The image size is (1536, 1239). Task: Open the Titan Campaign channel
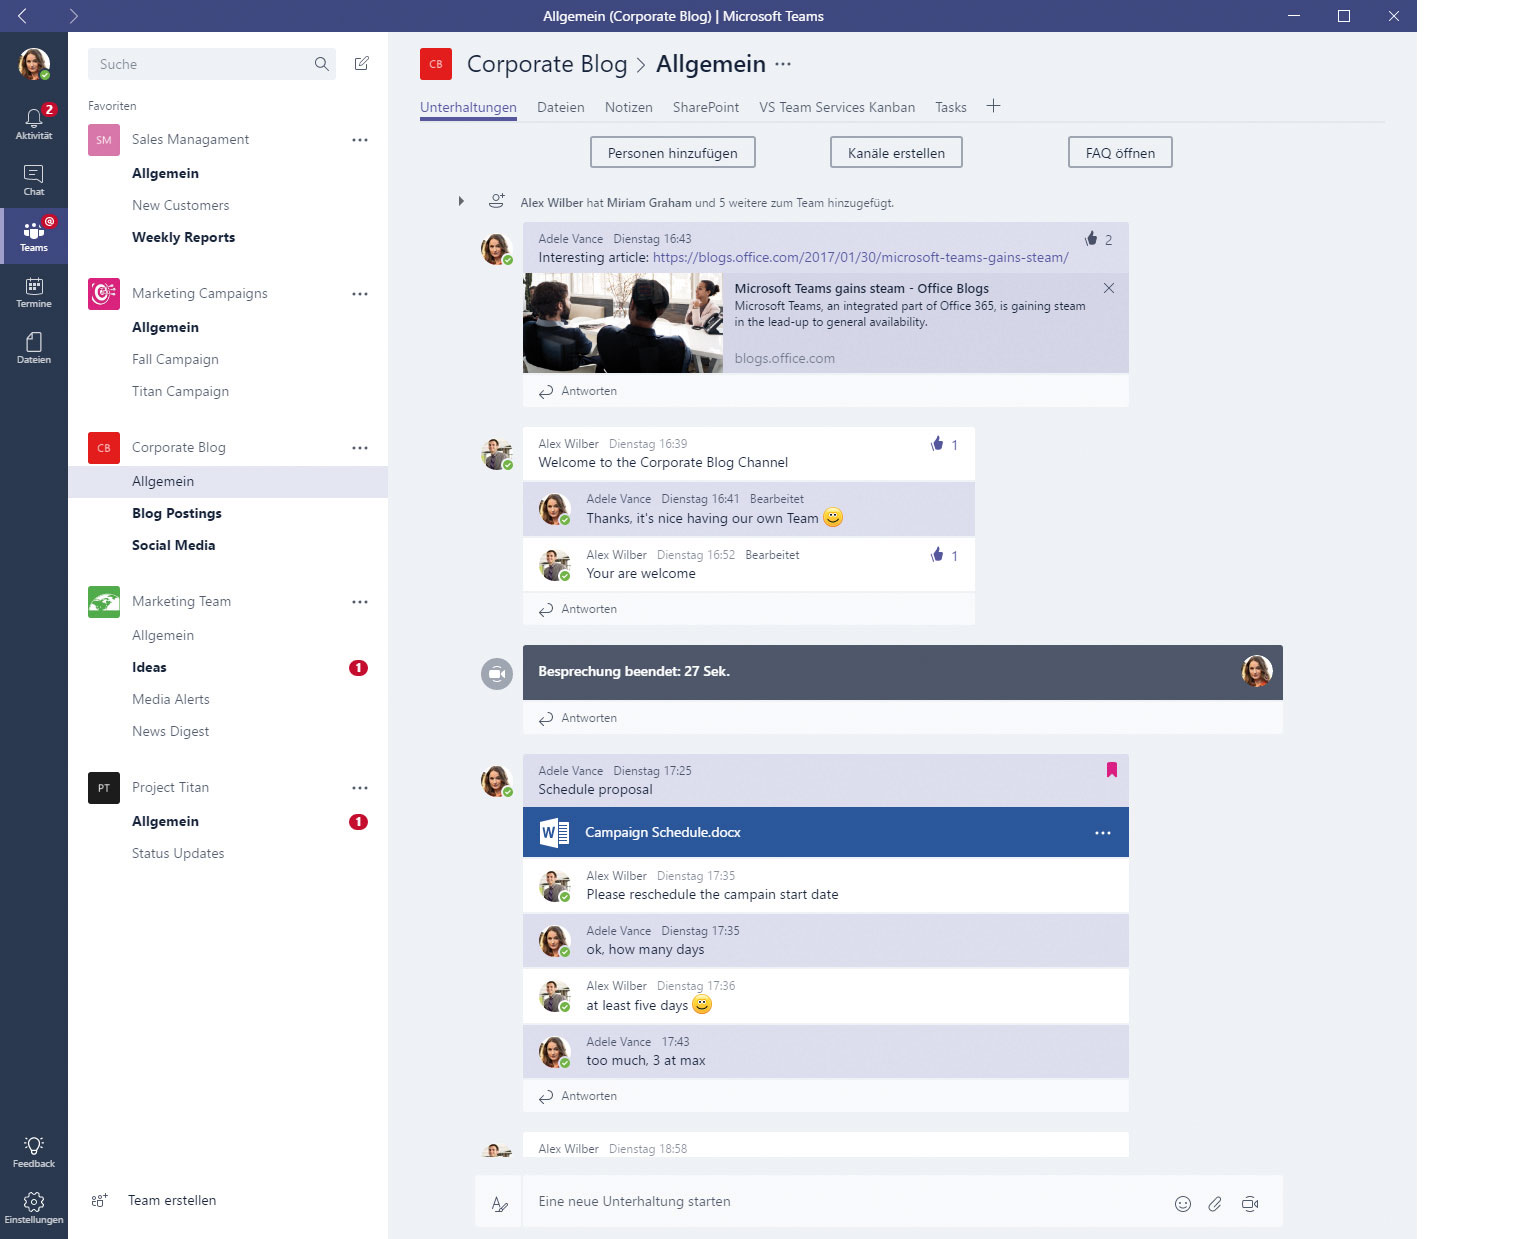point(181,391)
